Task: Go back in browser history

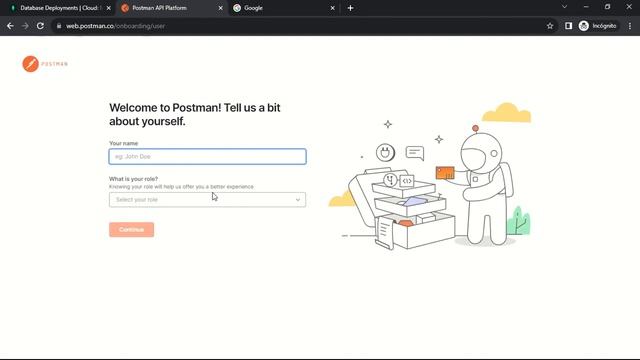Action: pos(10,26)
